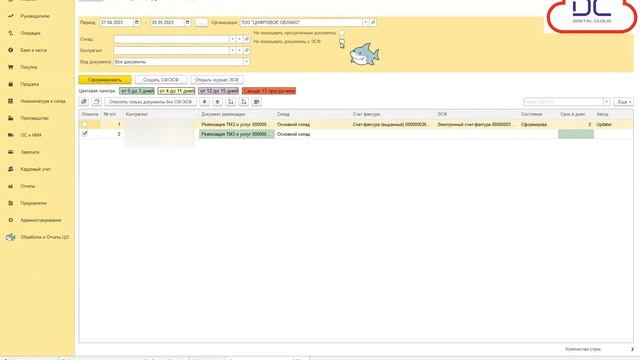Open the Покупка section
The image size is (640, 360).
(29, 67)
